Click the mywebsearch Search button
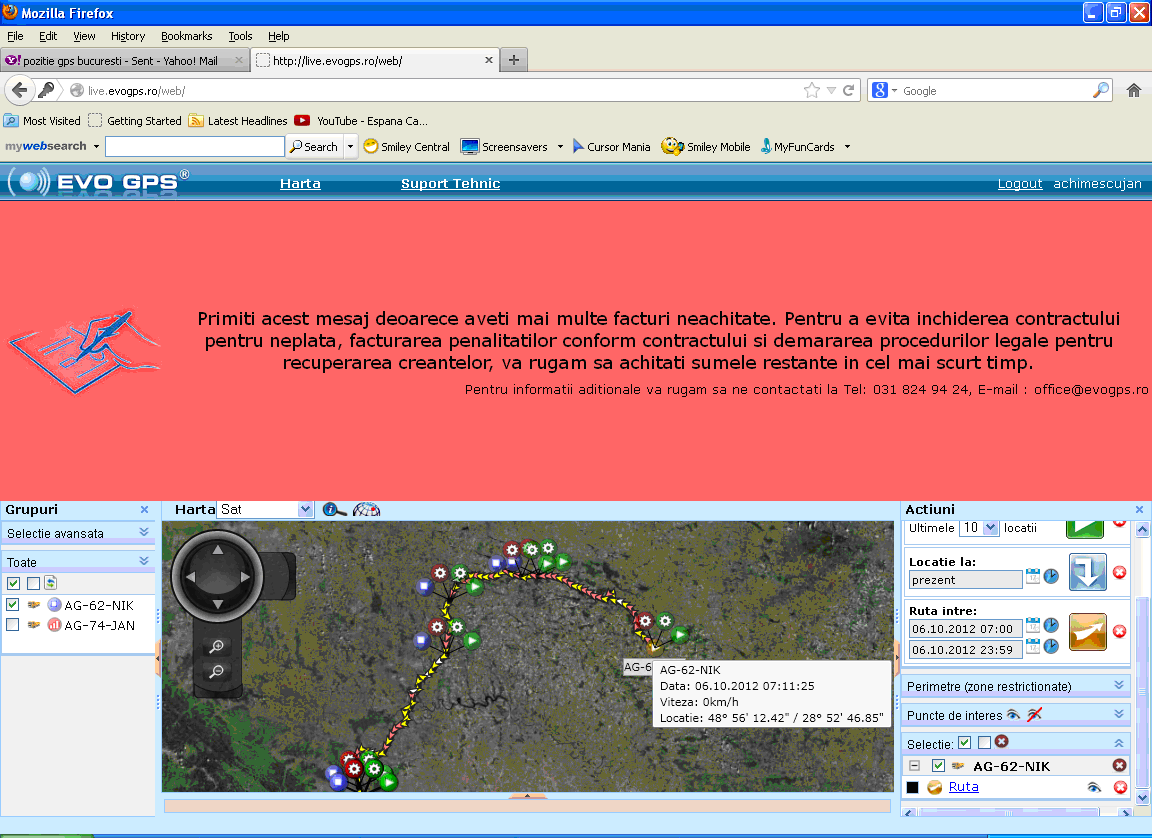The width and height of the screenshot is (1152, 838). coord(314,147)
